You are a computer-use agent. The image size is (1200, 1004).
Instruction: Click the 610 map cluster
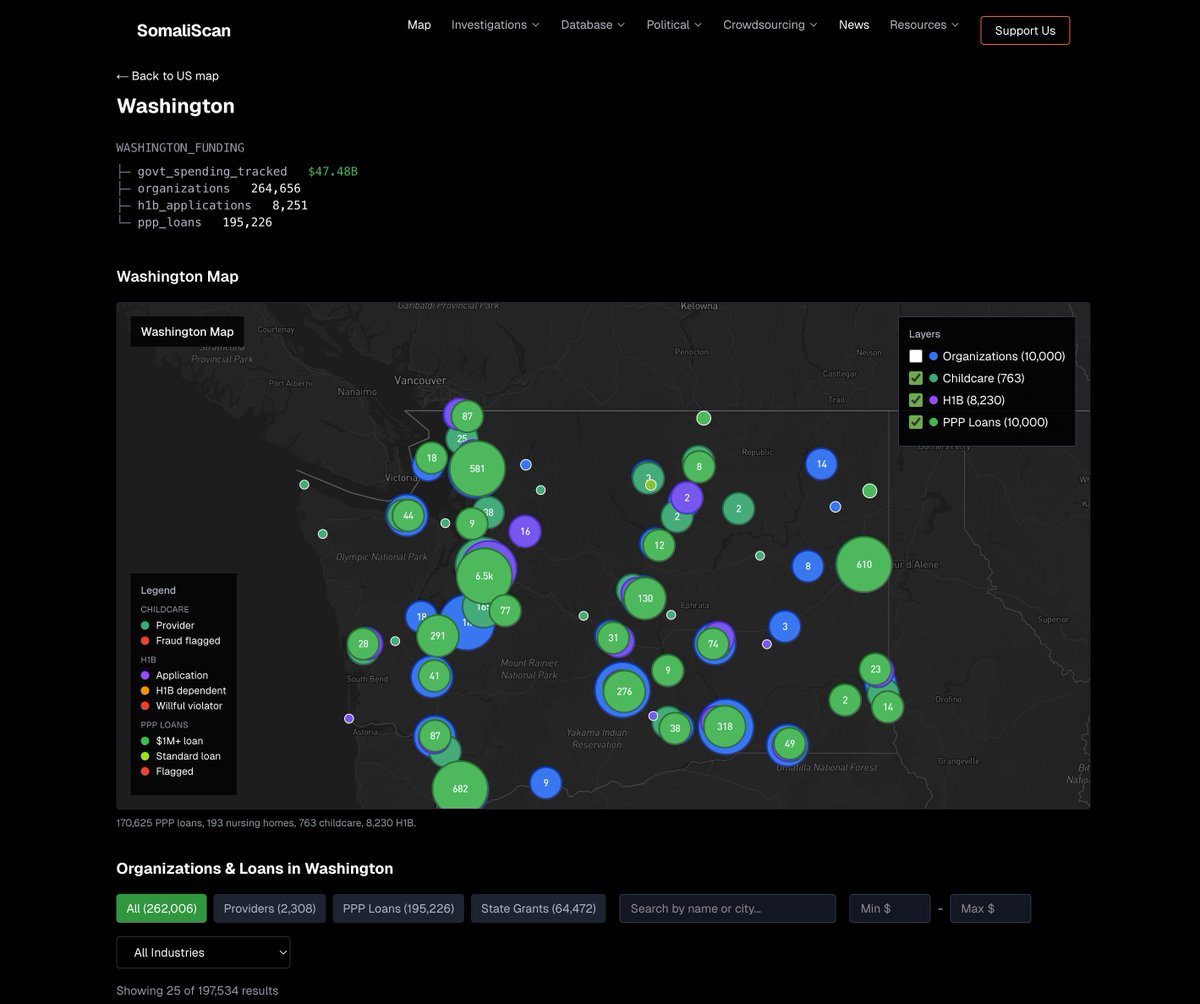point(864,564)
